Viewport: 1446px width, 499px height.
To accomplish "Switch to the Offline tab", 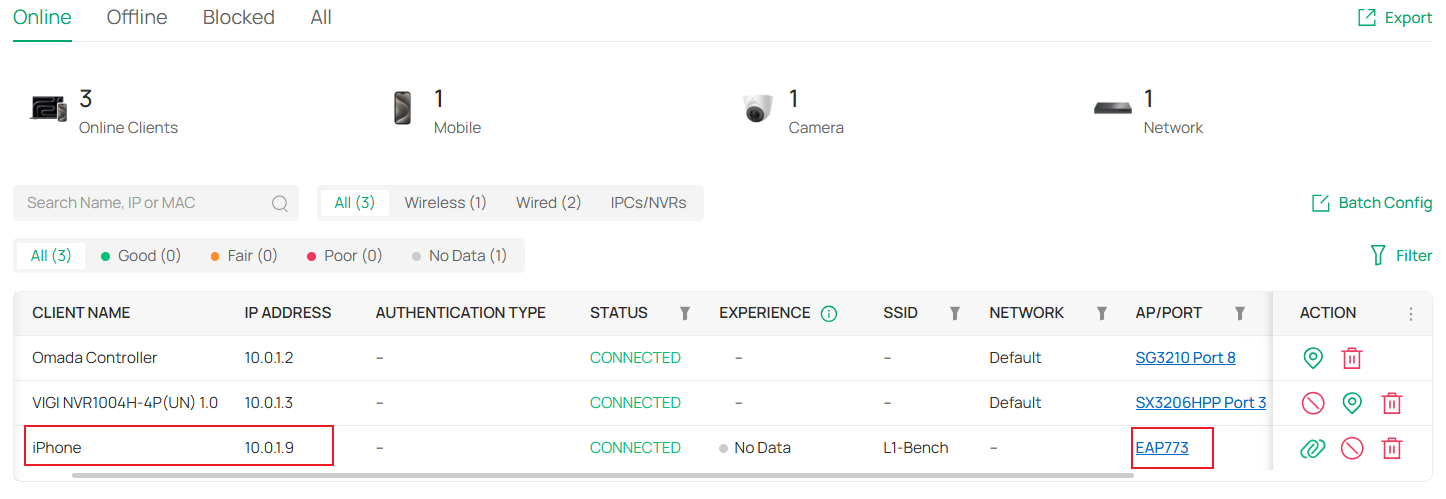I will point(137,18).
